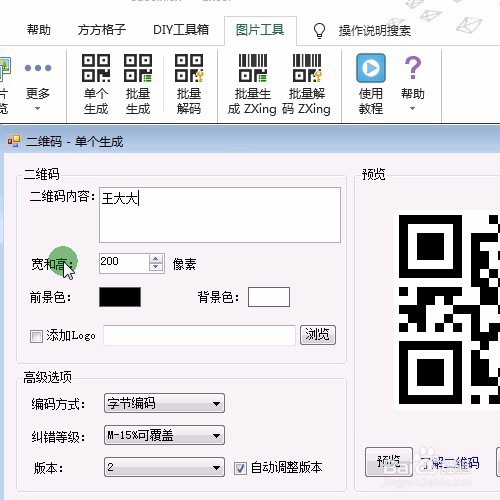The image size is (500, 500).
Task: Click the 帮助 question mark icon
Action: [x=413, y=68]
